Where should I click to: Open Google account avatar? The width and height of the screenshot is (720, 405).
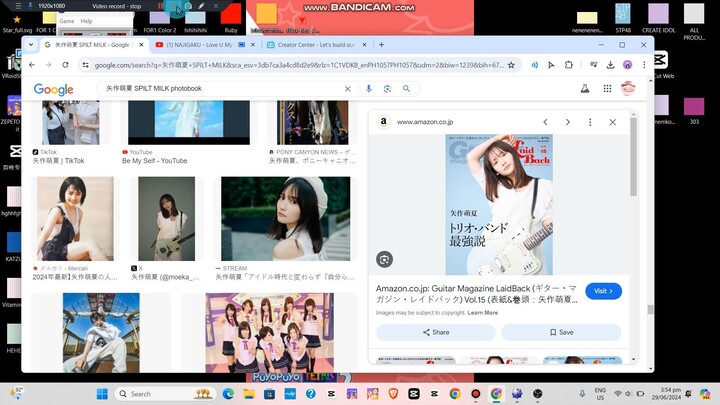[x=628, y=88]
